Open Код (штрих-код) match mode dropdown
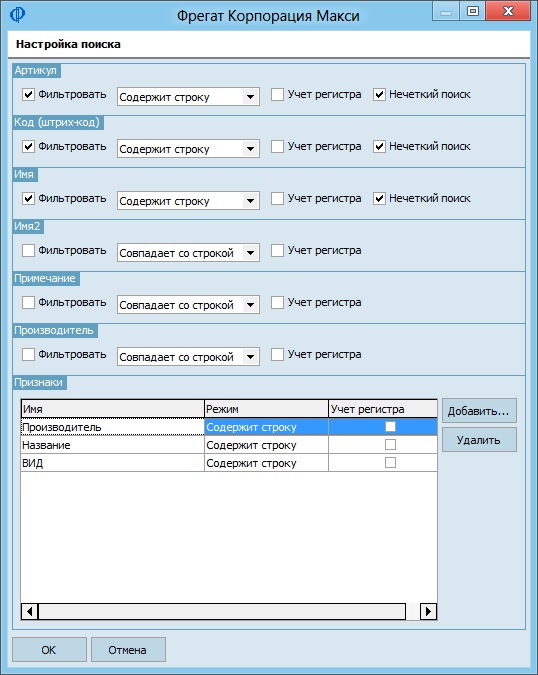538x675 pixels. tap(188, 149)
